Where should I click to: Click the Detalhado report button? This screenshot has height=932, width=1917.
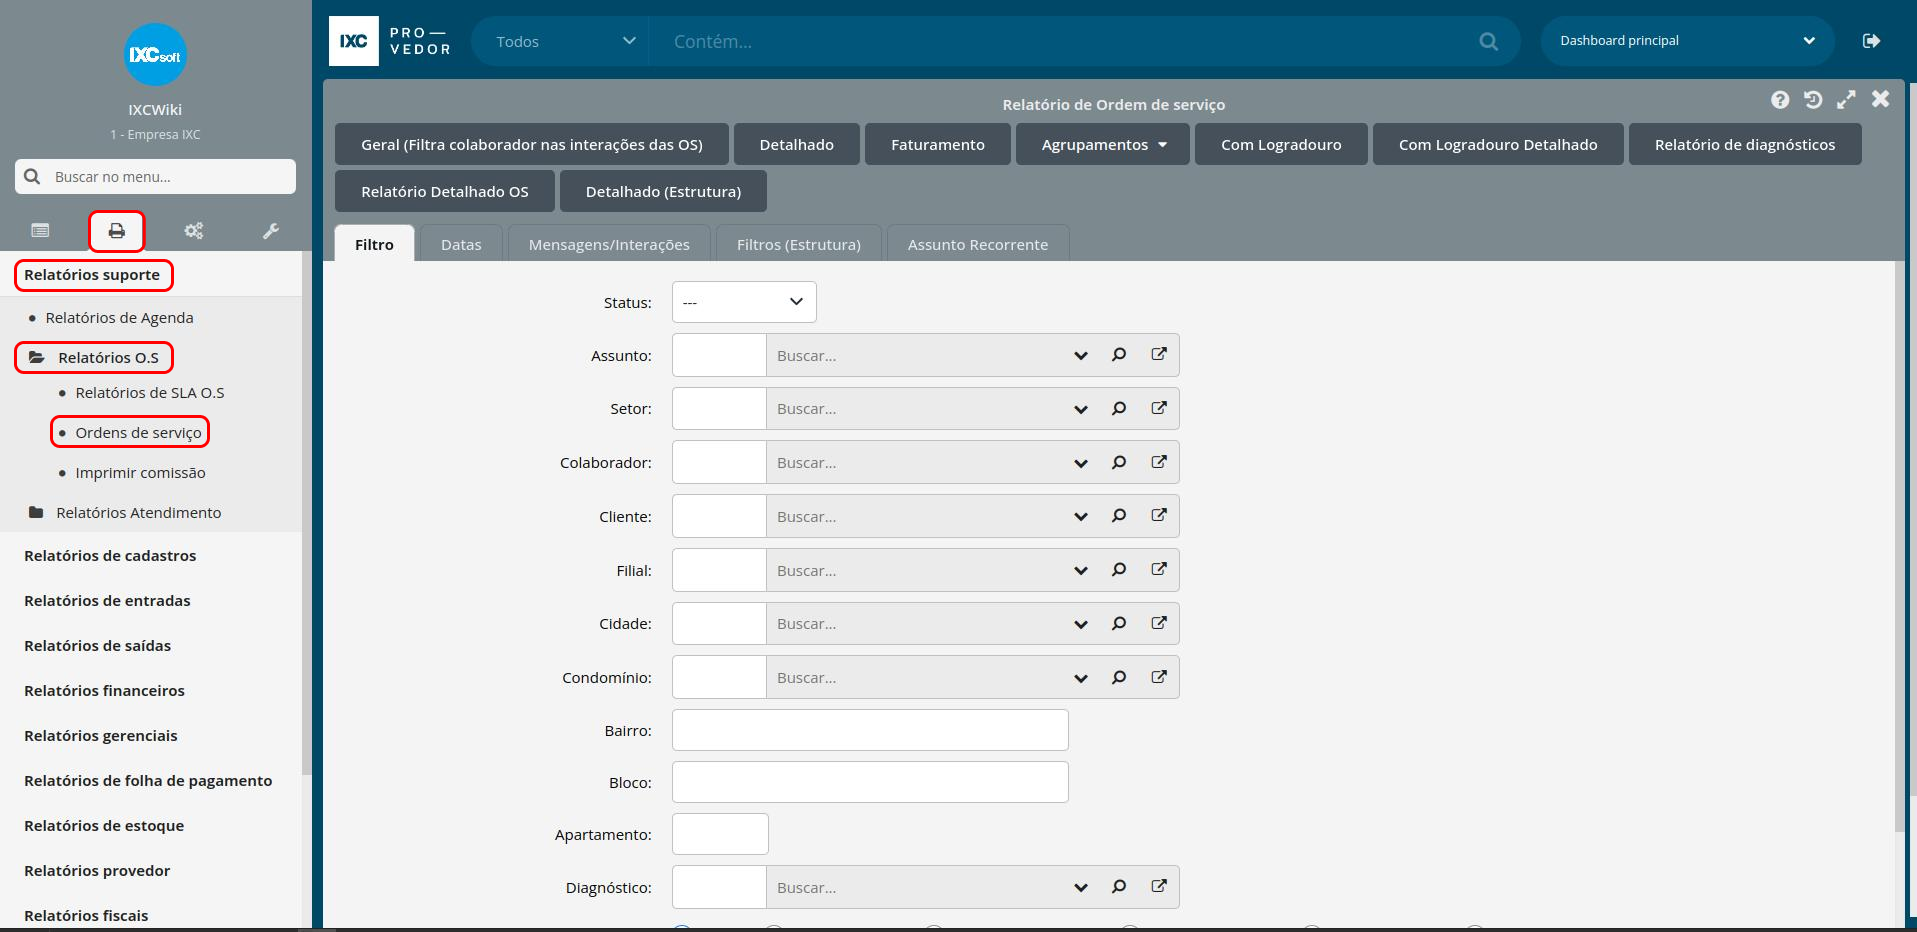pos(797,144)
